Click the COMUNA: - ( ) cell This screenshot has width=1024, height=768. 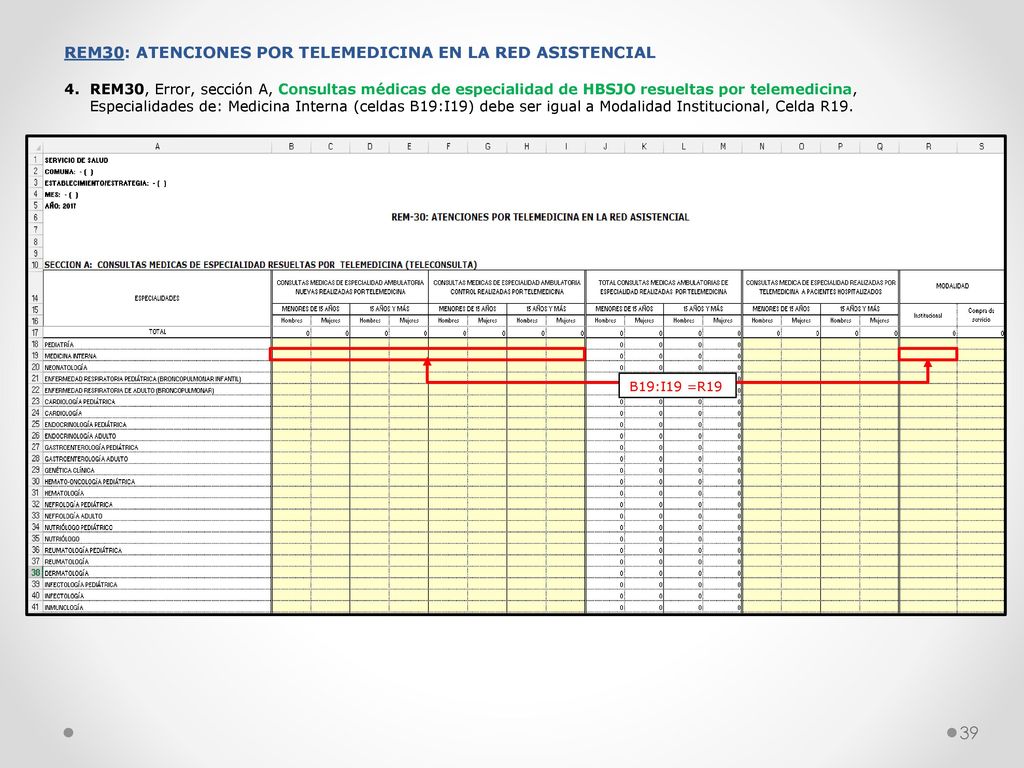(x=69, y=172)
